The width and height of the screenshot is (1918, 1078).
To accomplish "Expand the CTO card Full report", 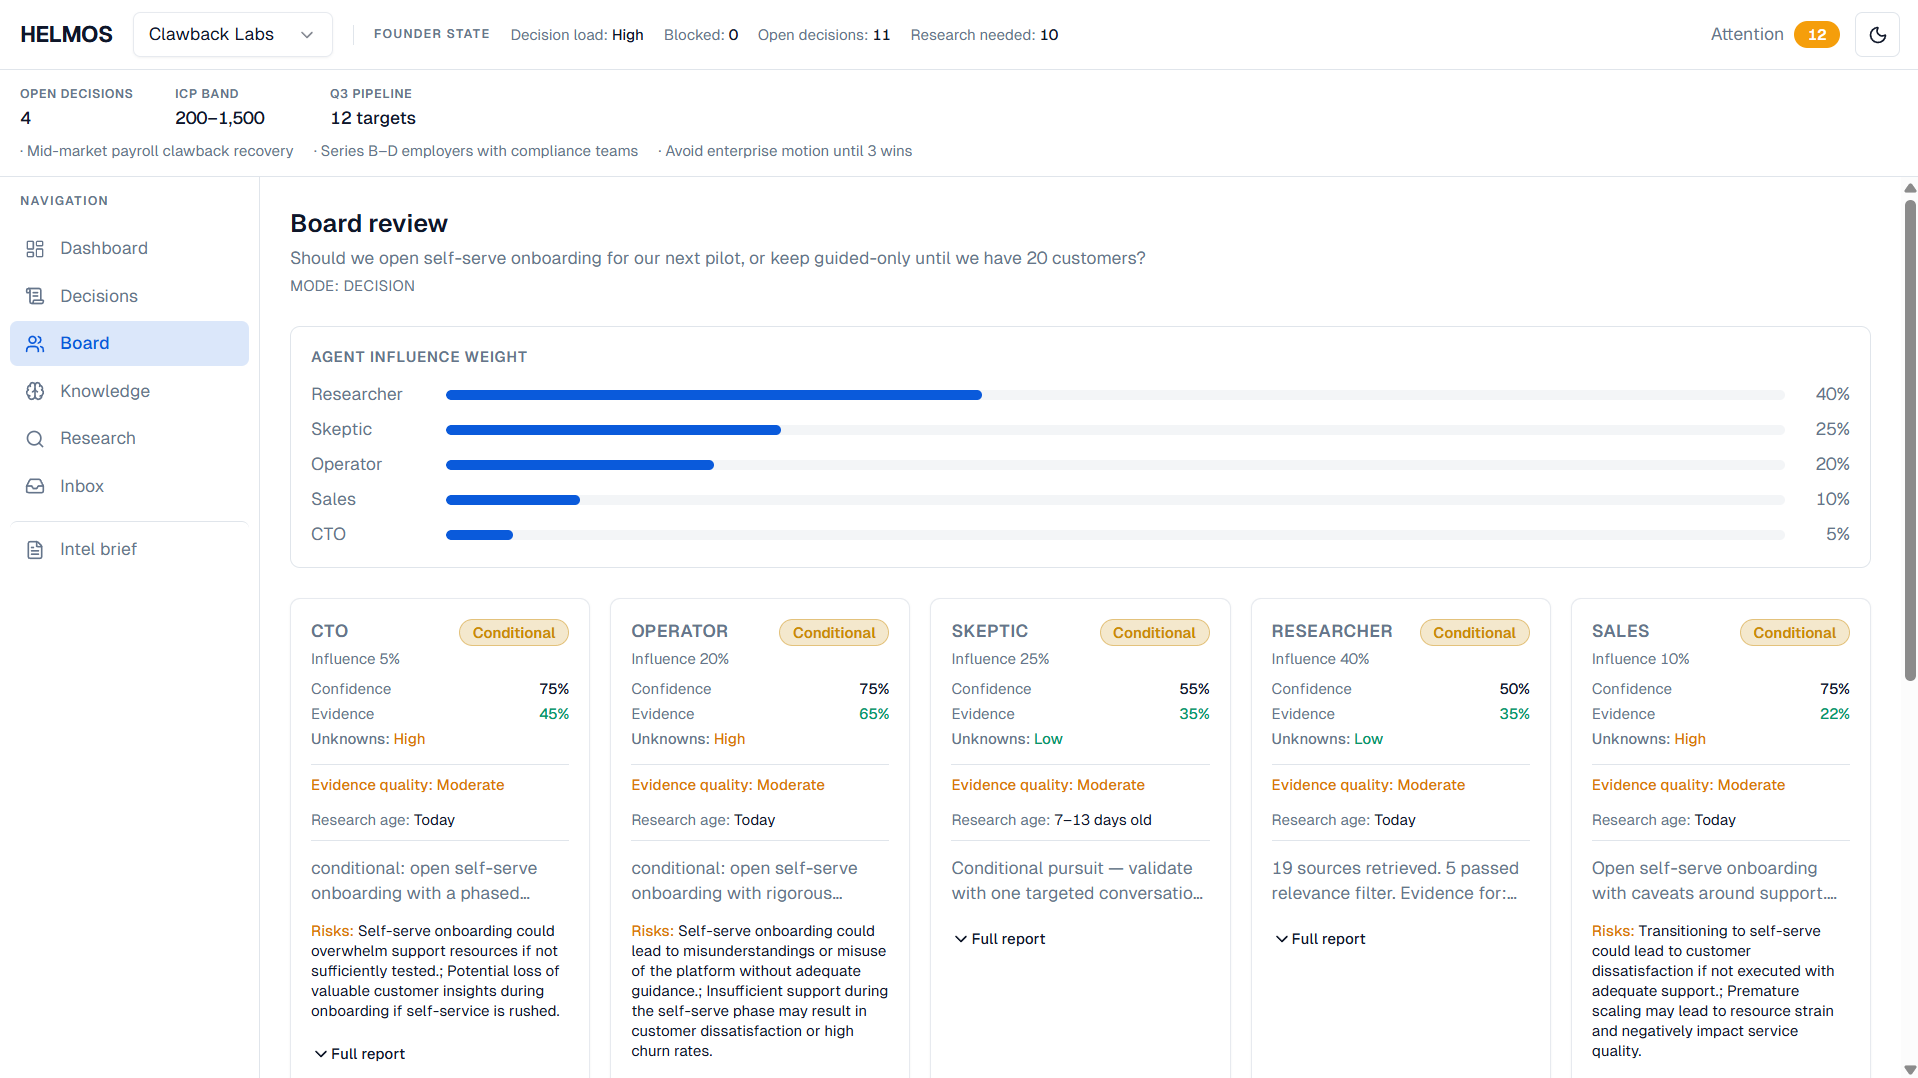I will click(360, 1054).
